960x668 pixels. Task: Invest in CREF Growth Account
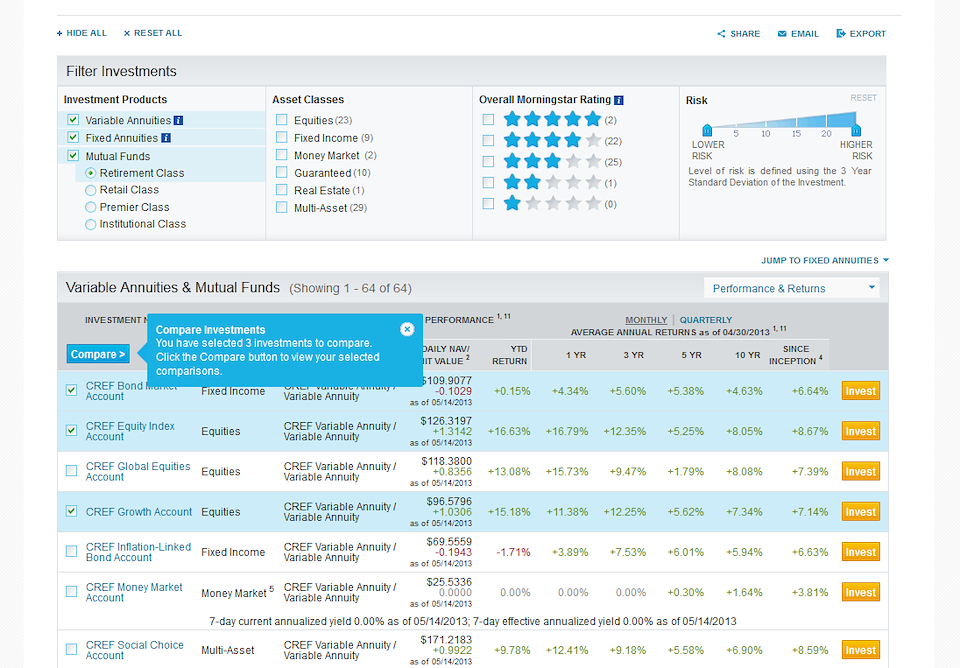861,512
